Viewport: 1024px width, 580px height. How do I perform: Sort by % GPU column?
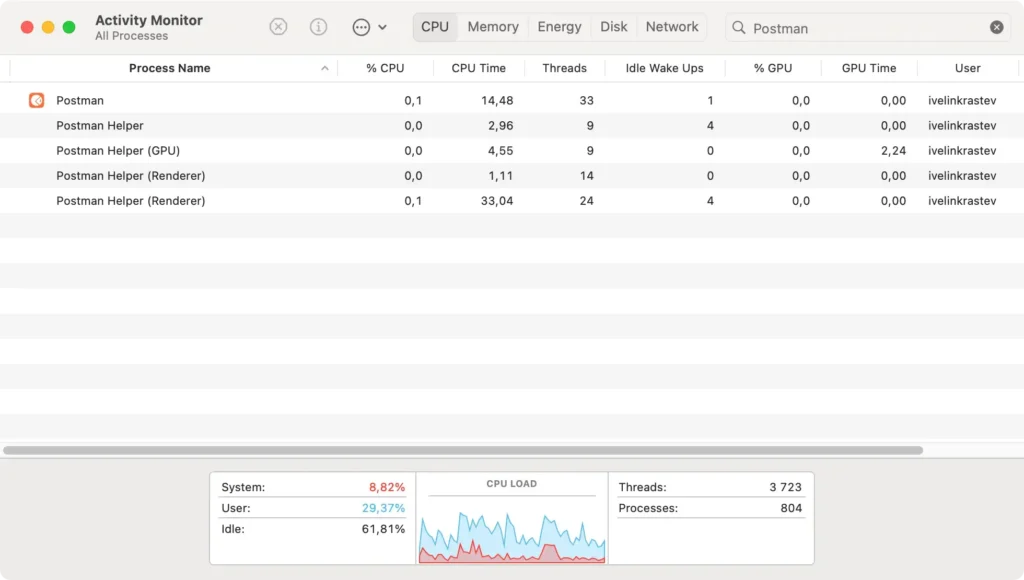point(773,68)
